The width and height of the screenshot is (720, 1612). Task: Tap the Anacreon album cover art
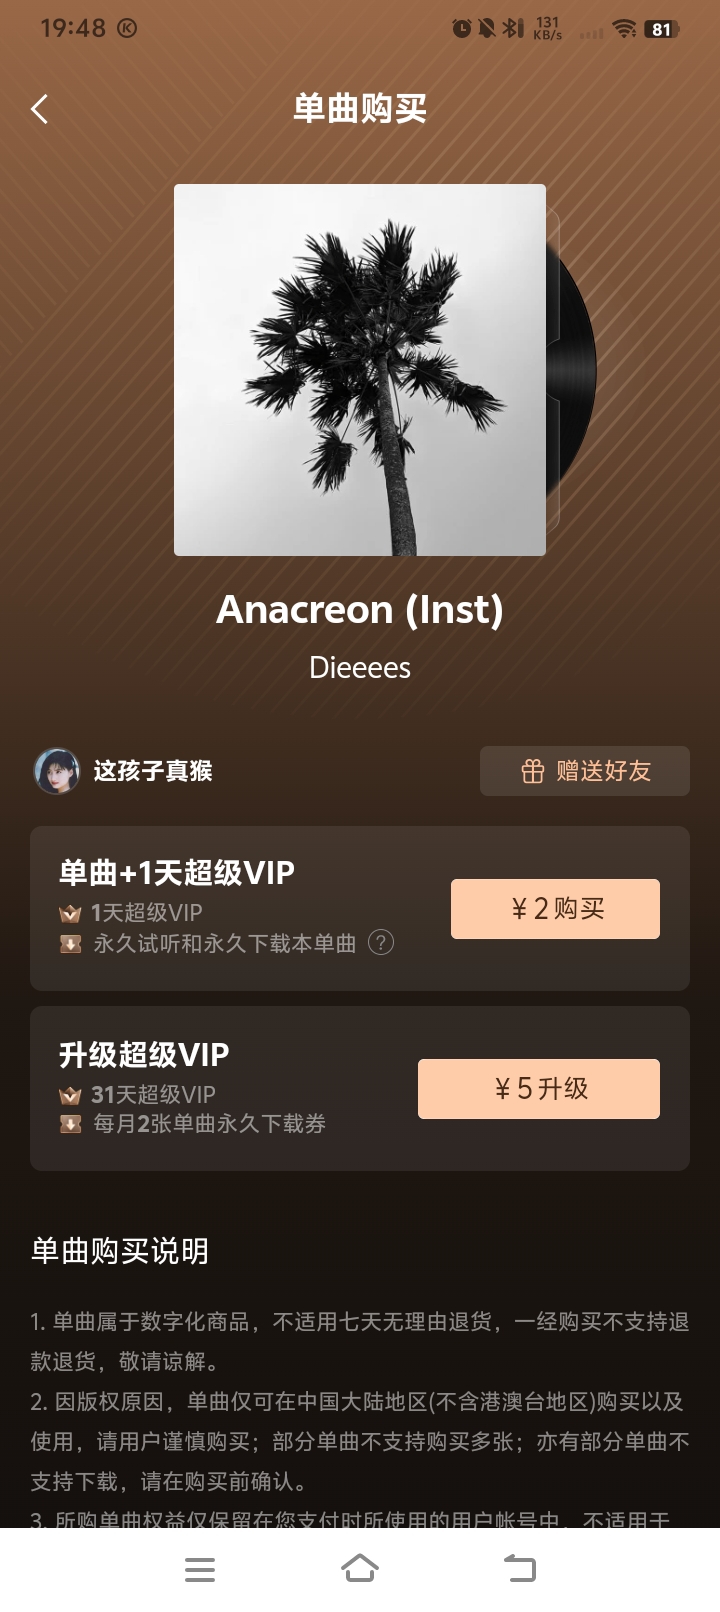360,370
